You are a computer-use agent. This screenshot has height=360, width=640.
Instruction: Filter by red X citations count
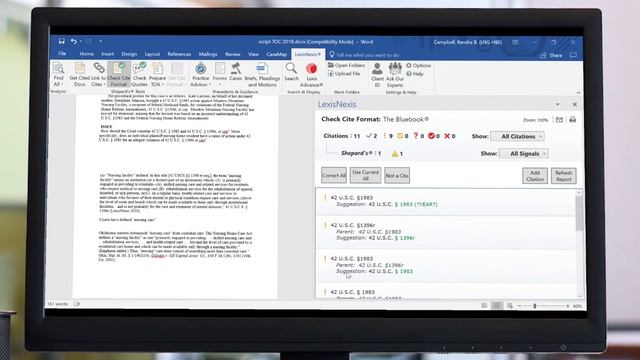click(x=449, y=136)
